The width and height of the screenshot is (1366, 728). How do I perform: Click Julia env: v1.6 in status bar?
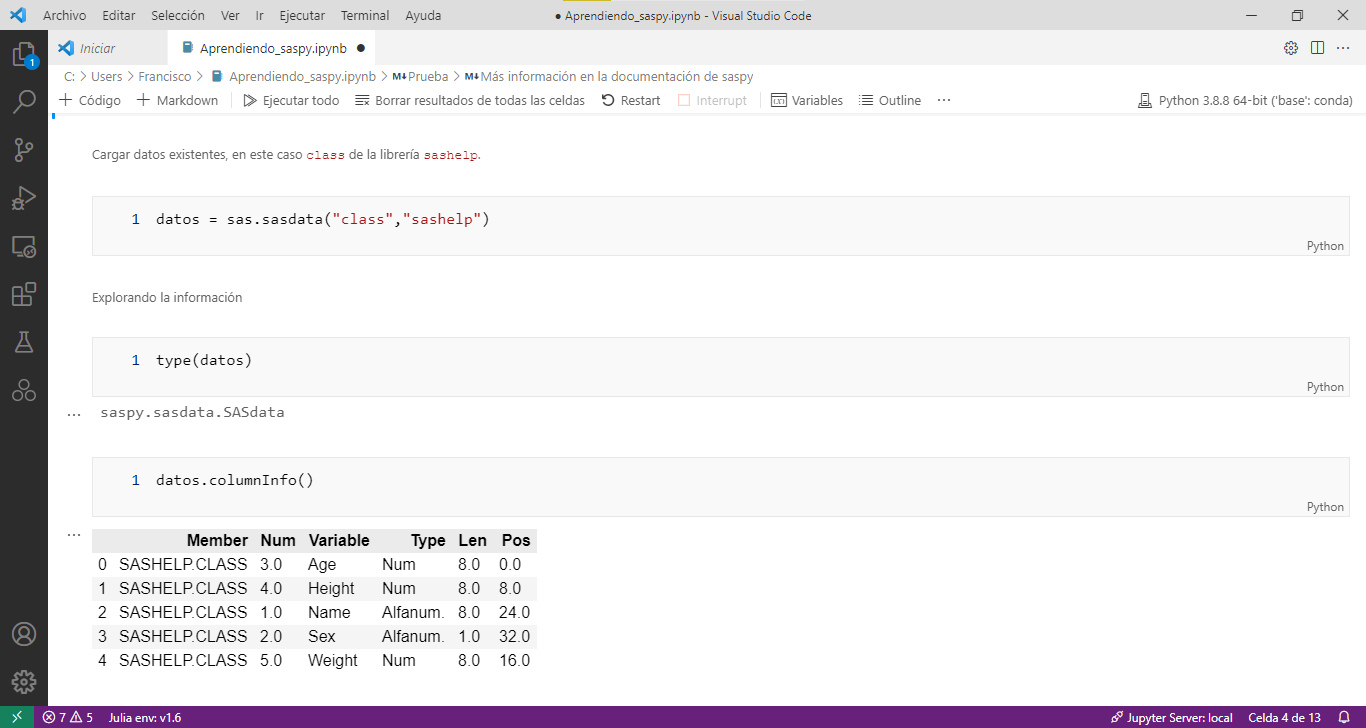[x=145, y=717]
